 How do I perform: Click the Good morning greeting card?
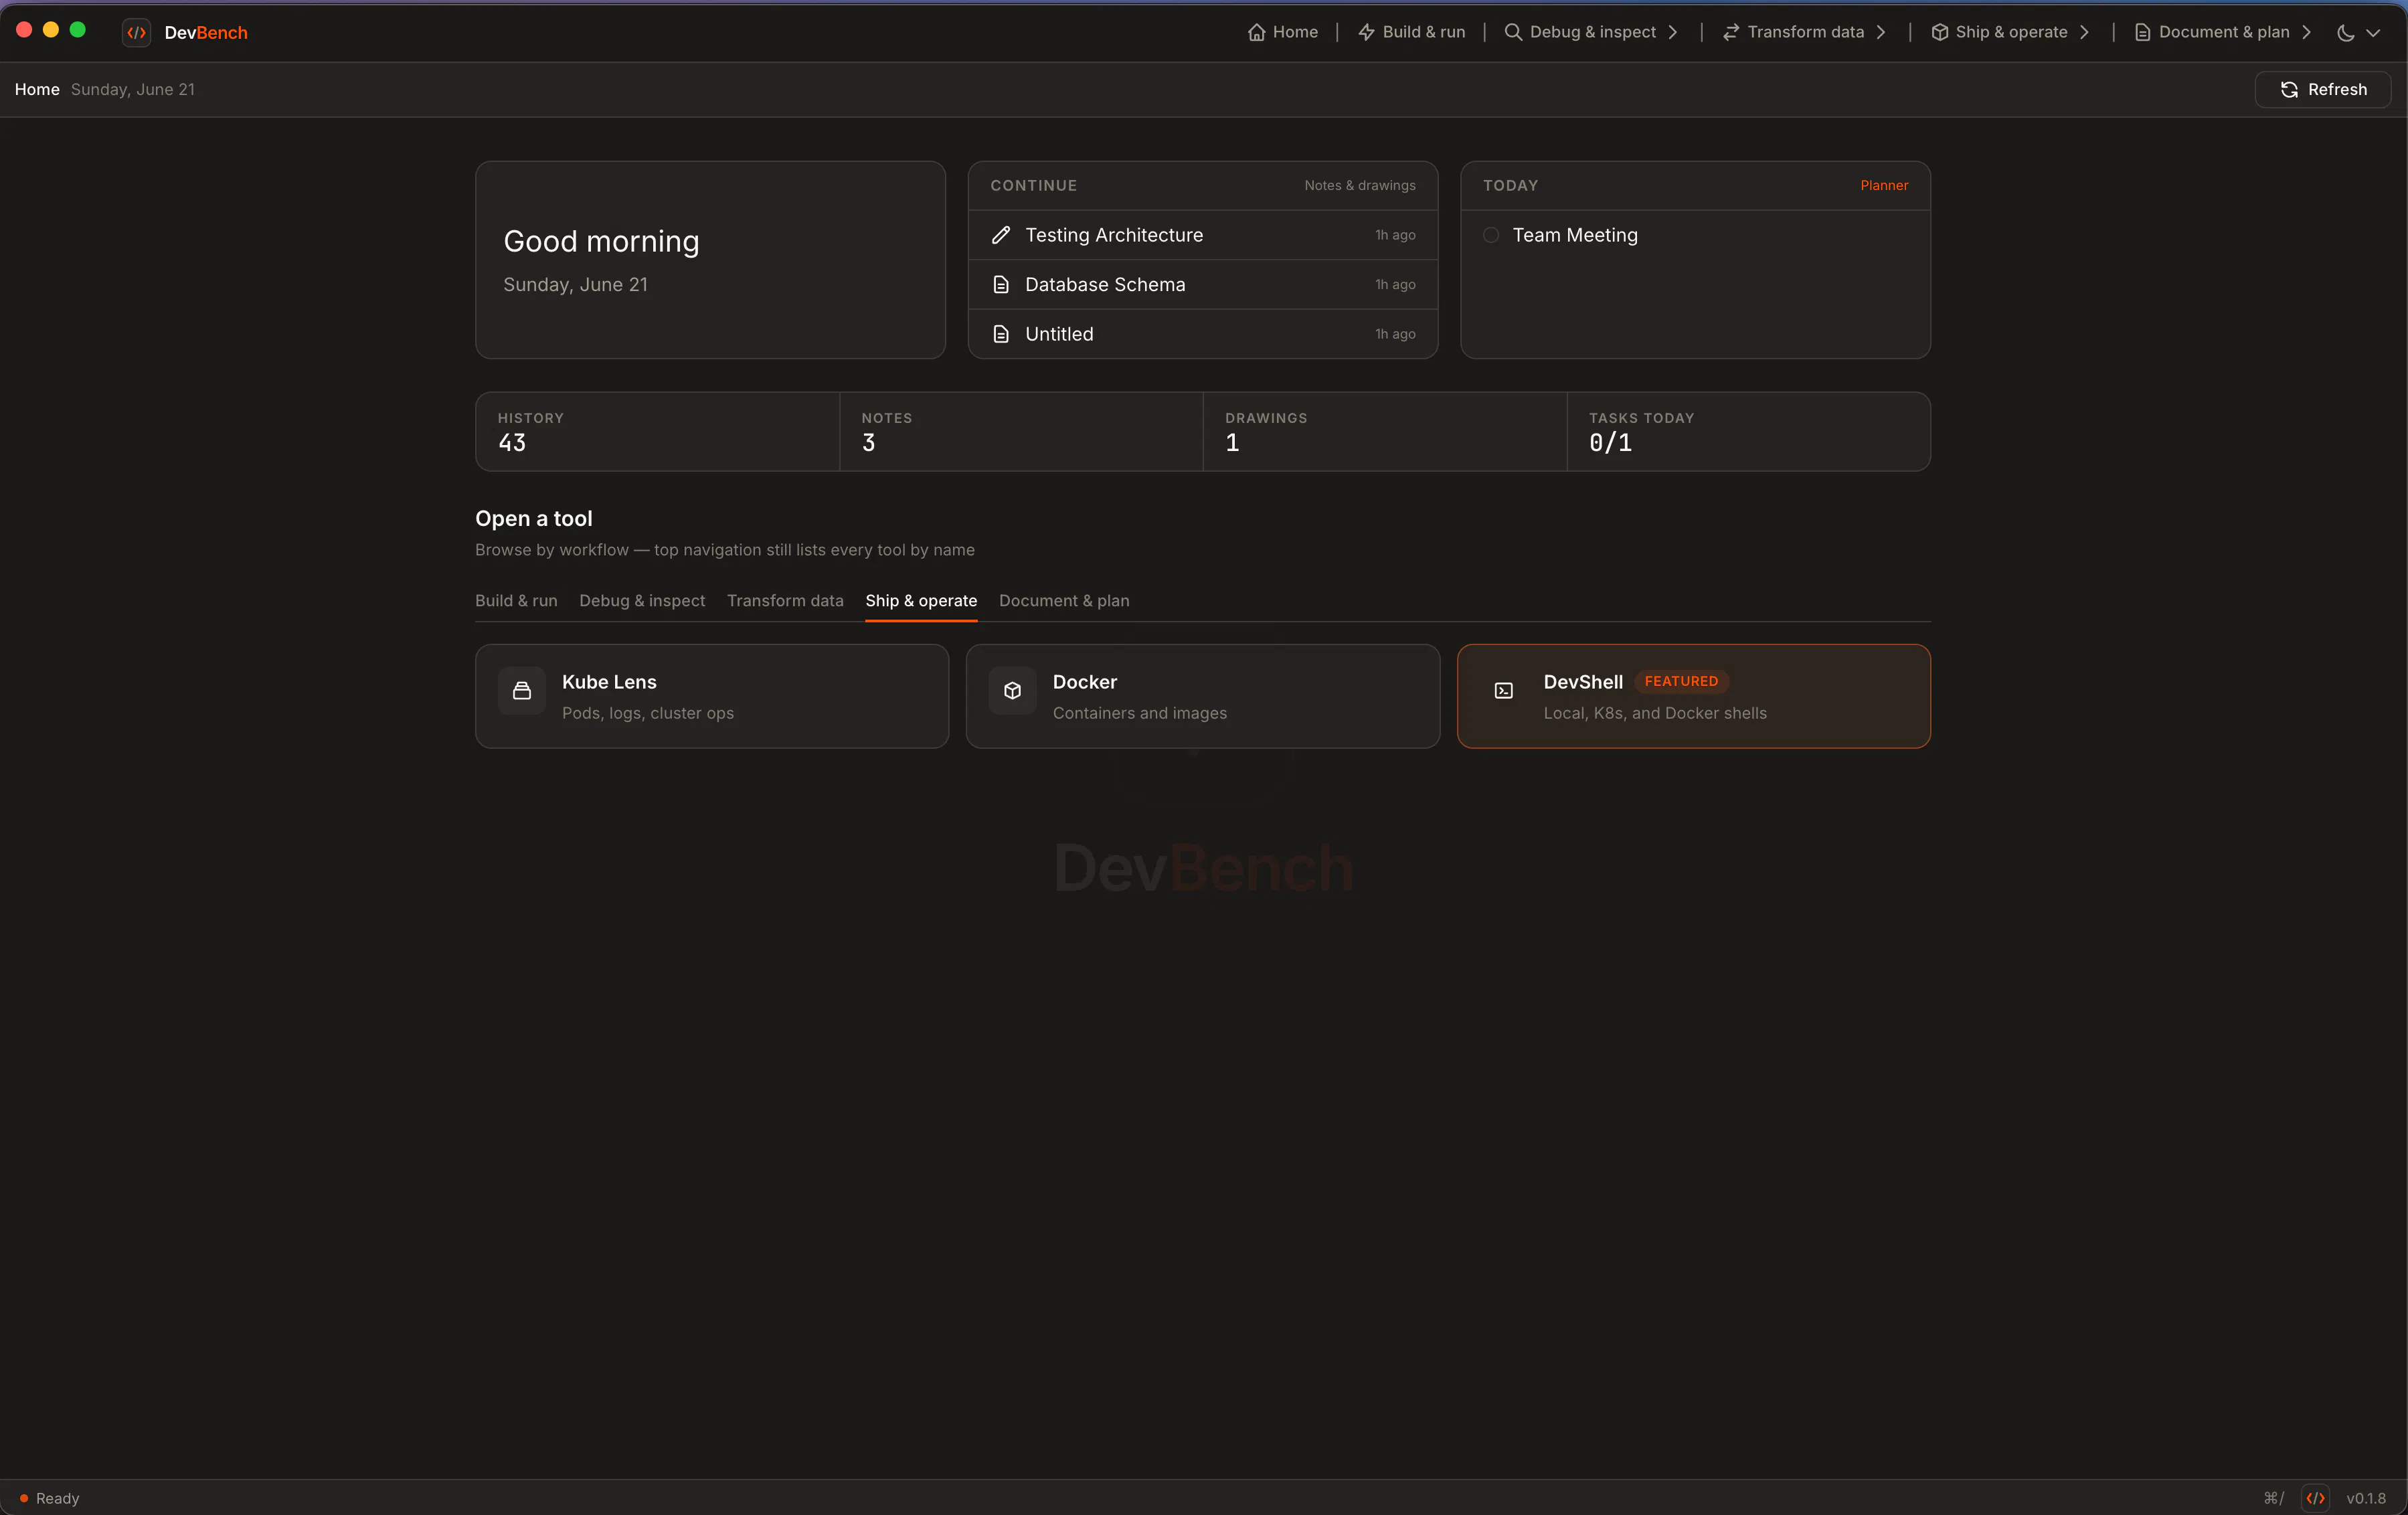710,260
